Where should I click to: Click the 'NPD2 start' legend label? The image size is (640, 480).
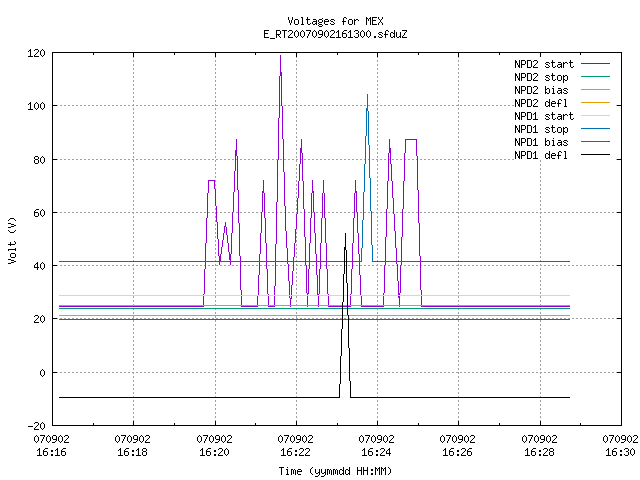[544, 64]
